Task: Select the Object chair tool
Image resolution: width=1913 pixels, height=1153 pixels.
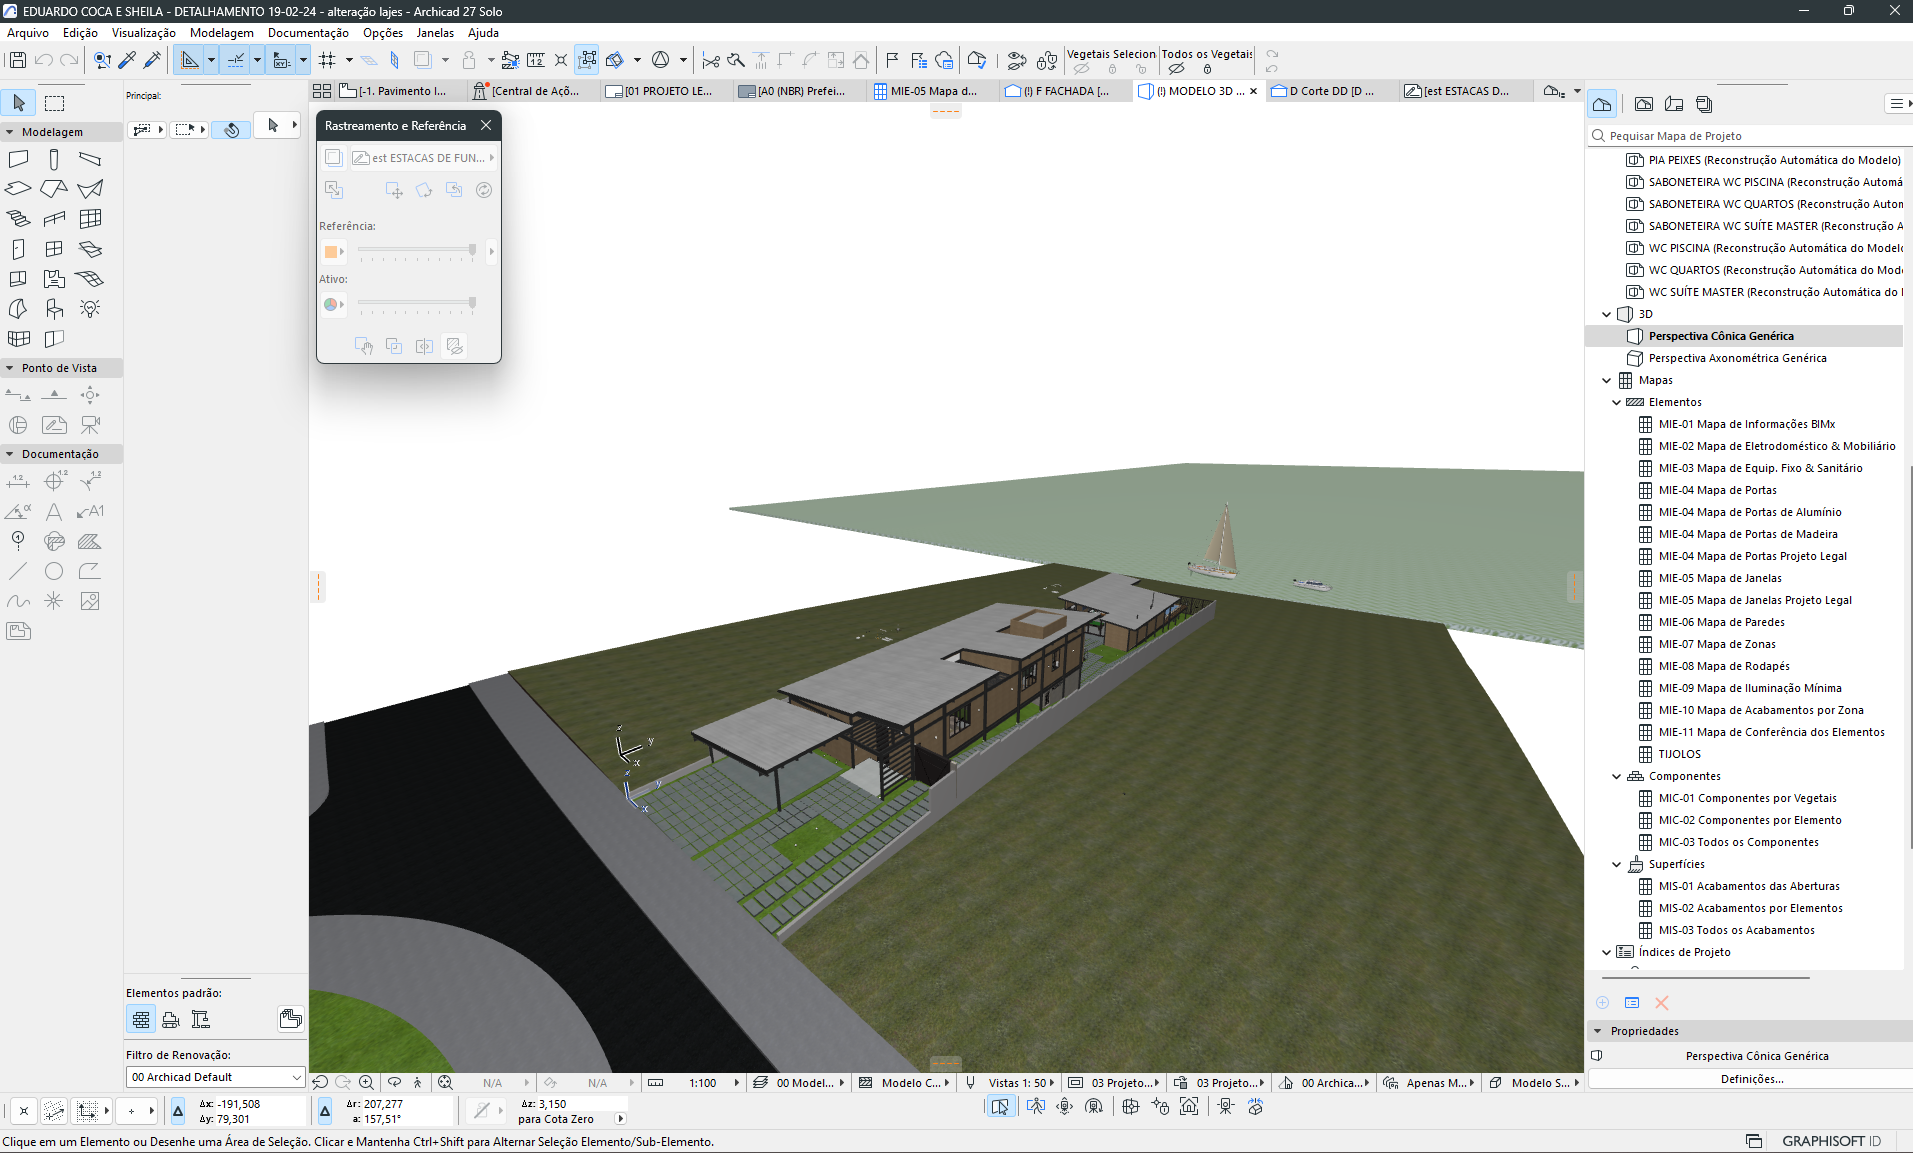Action: [x=54, y=309]
